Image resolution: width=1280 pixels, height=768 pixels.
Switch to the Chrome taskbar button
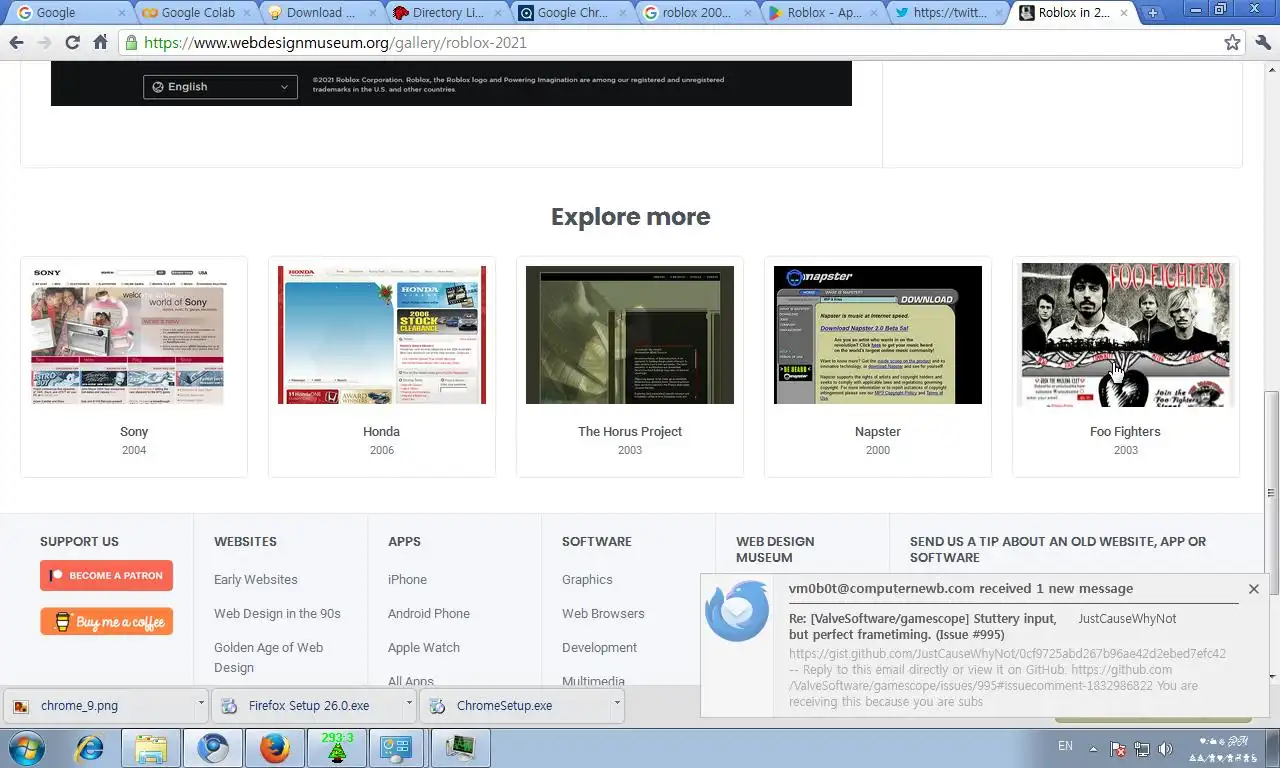pos(213,748)
